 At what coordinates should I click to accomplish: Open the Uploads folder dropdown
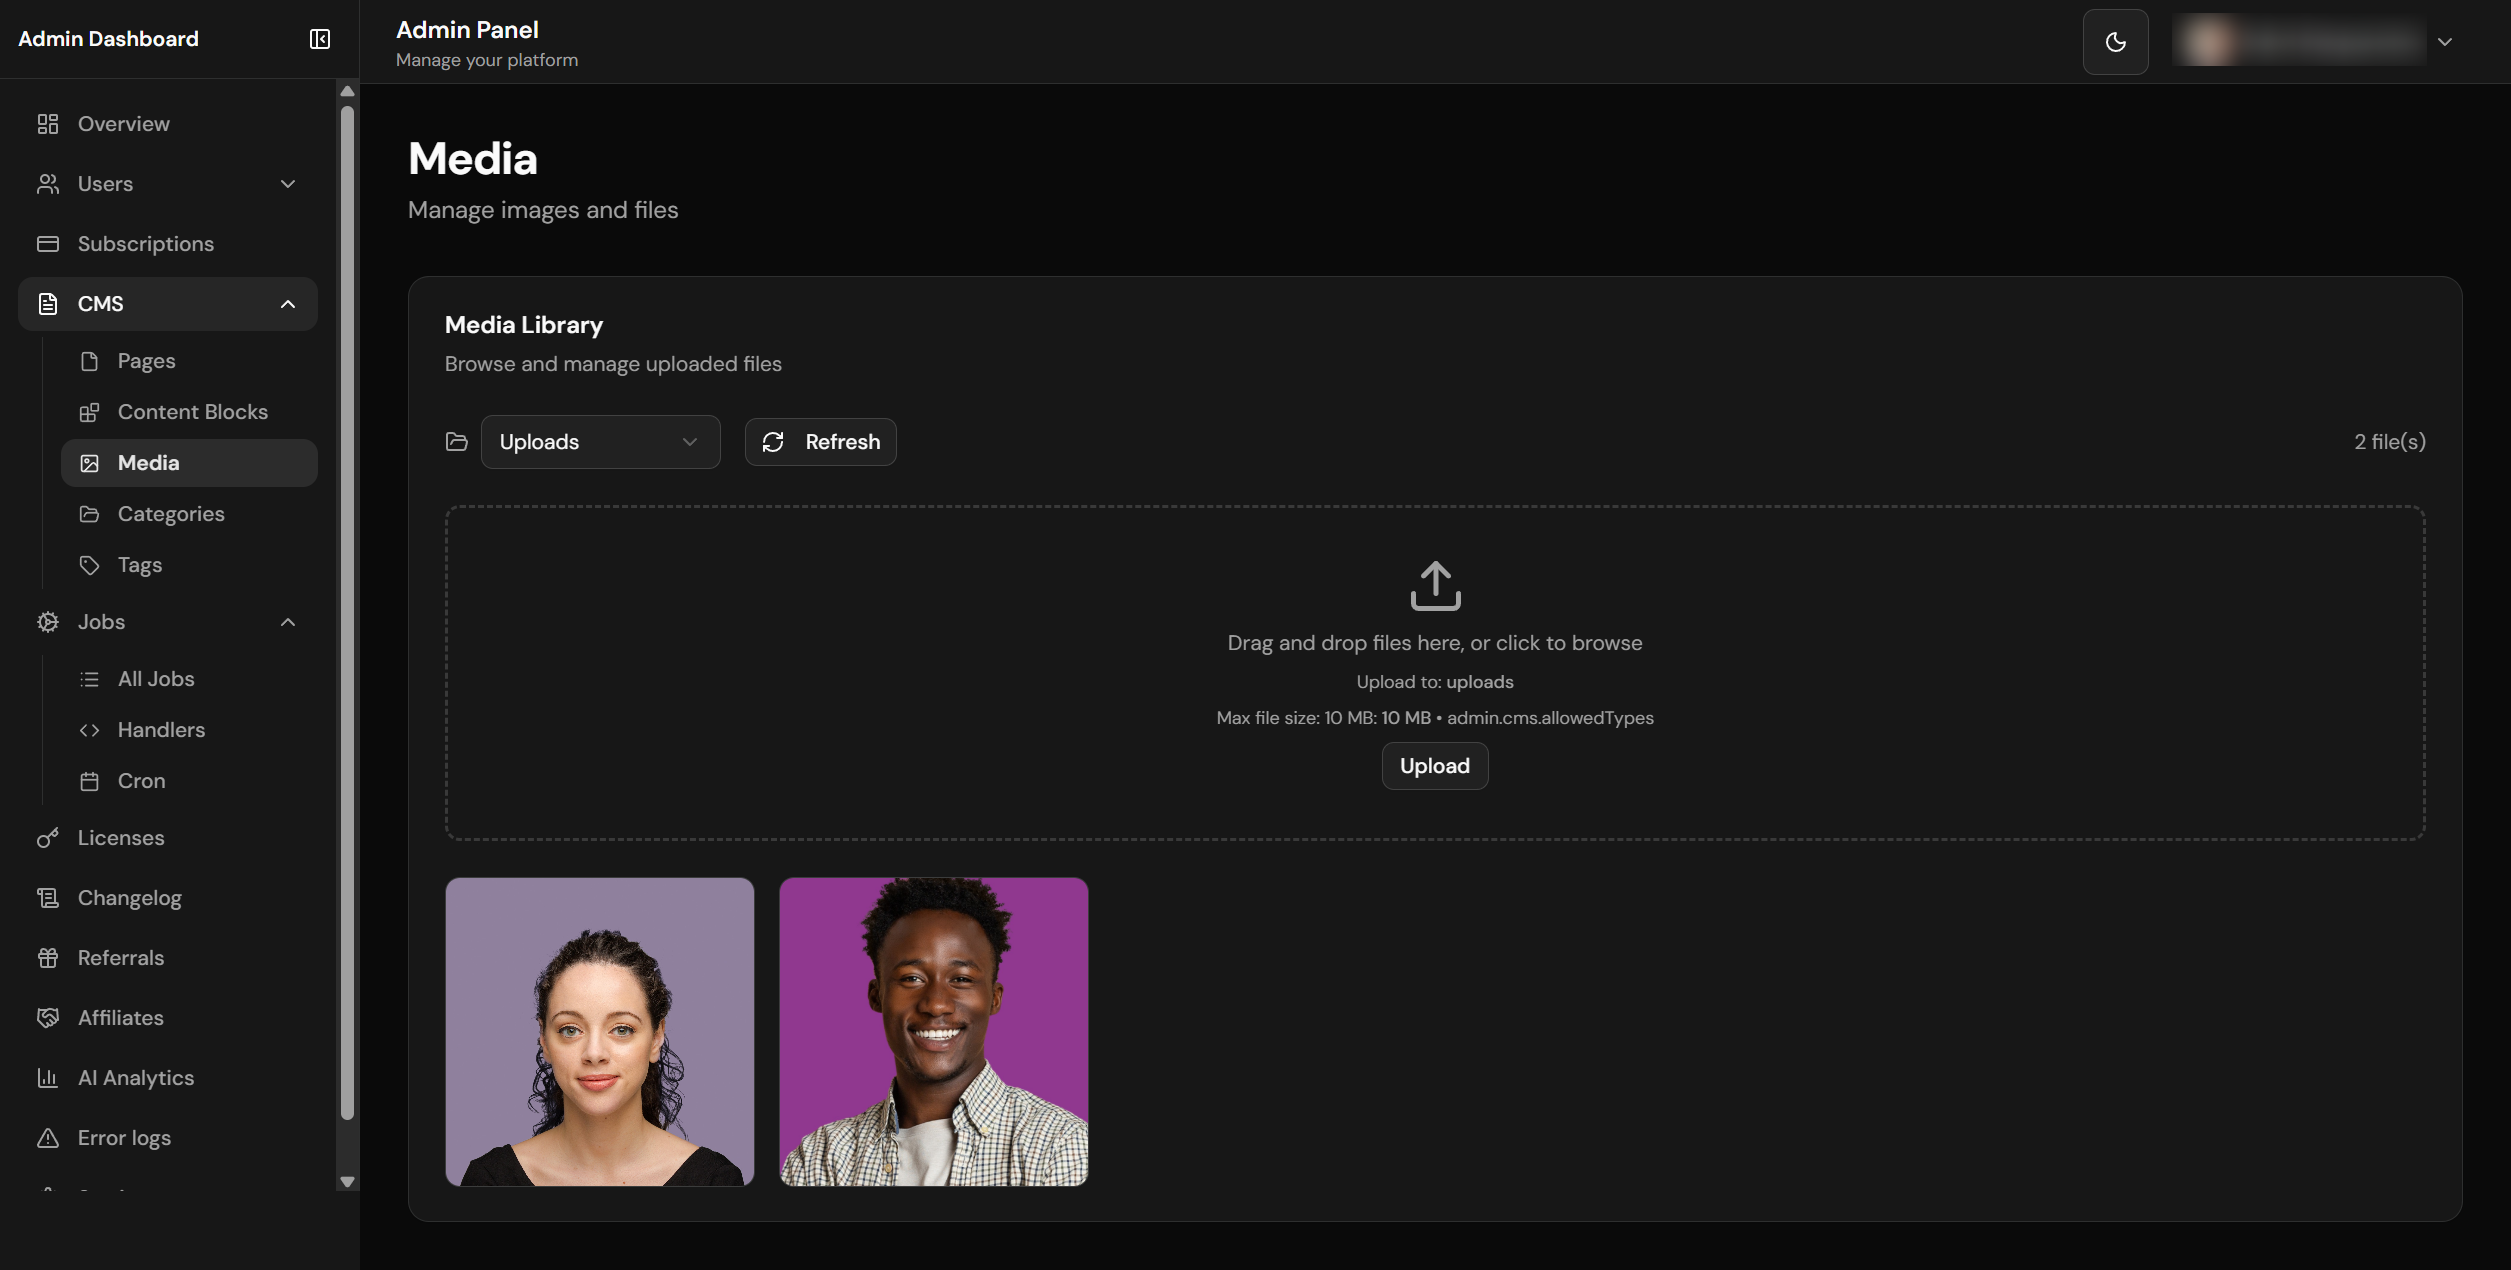(x=600, y=442)
